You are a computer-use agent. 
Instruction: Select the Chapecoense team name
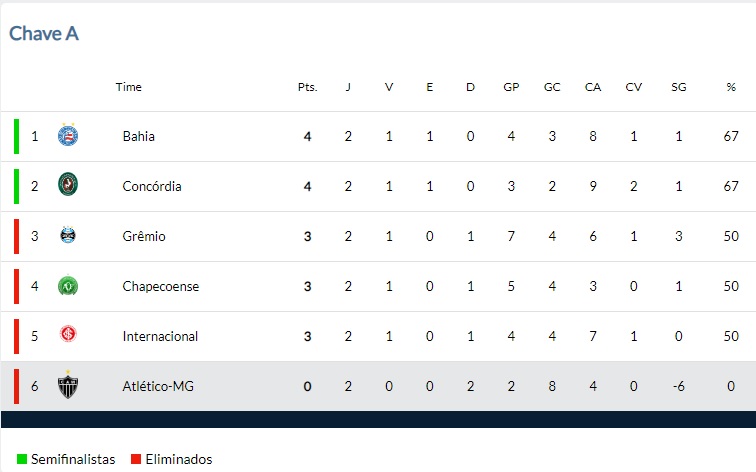click(x=161, y=286)
